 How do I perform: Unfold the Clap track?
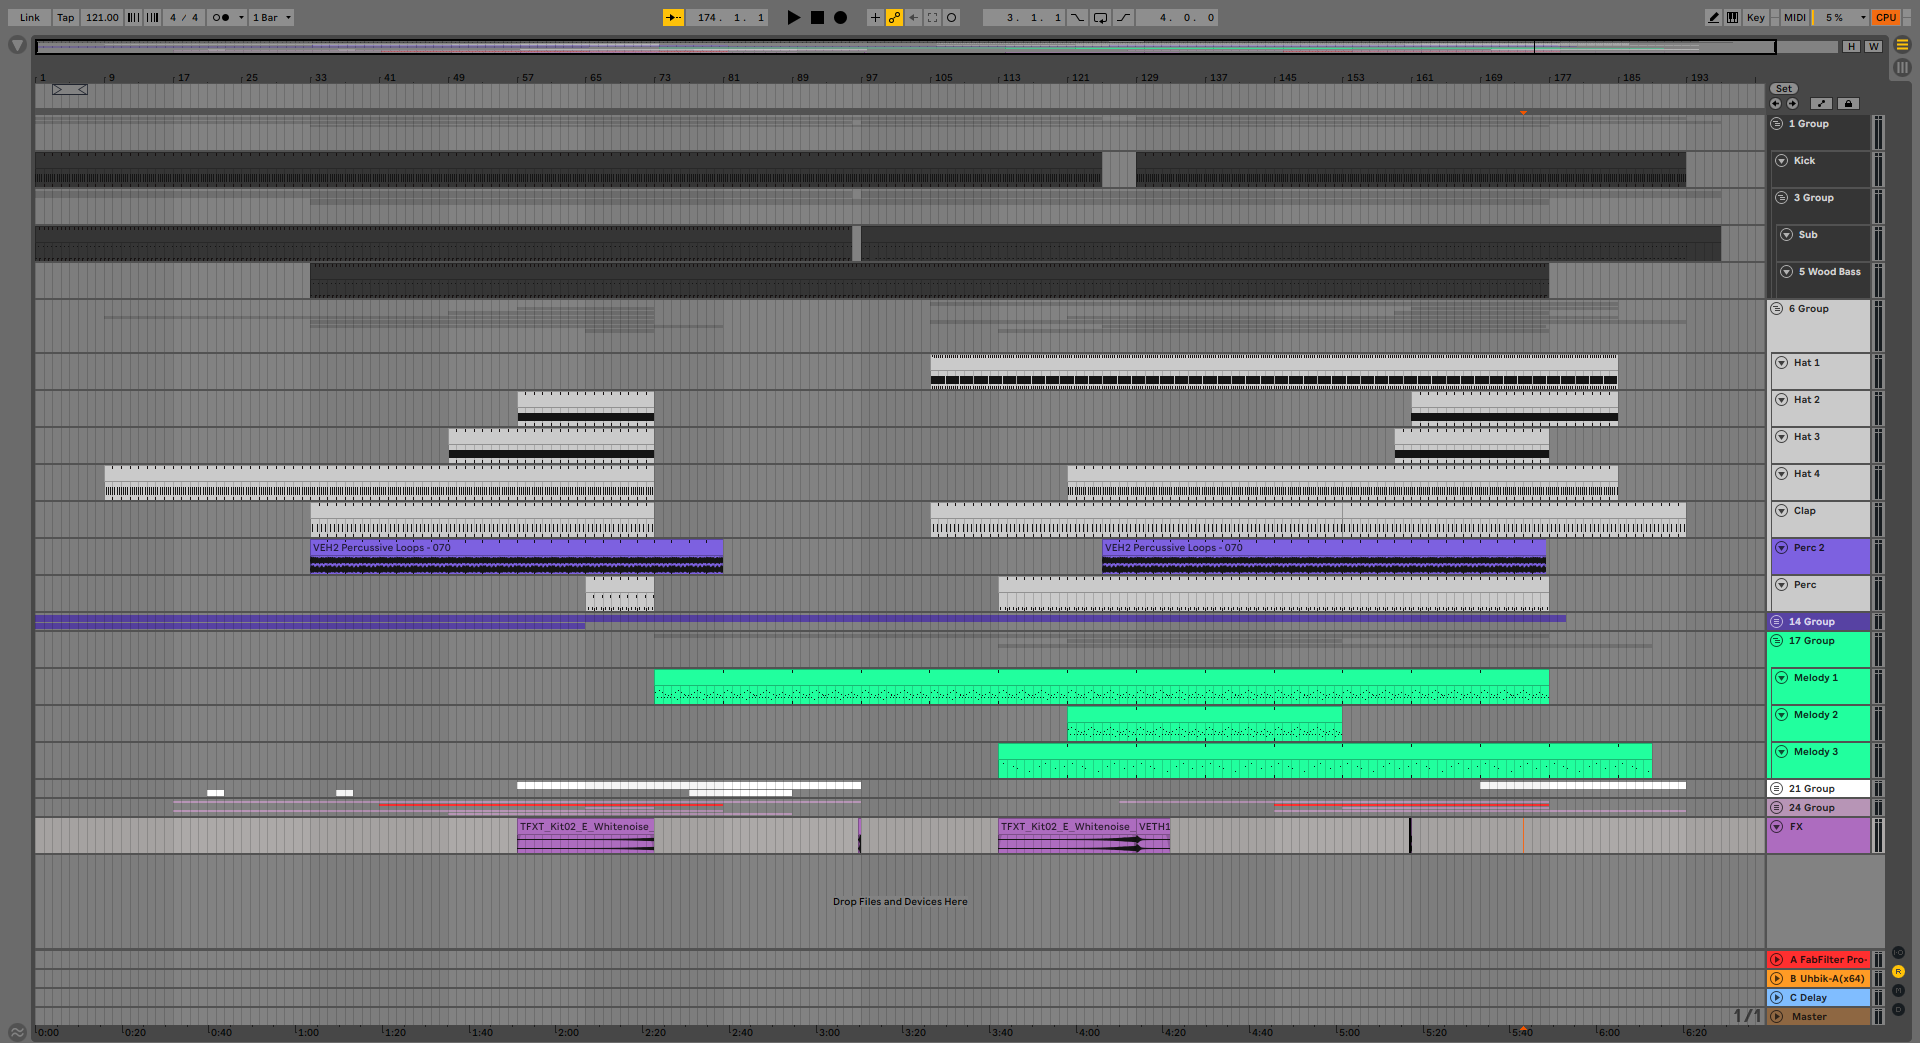(x=1782, y=511)
